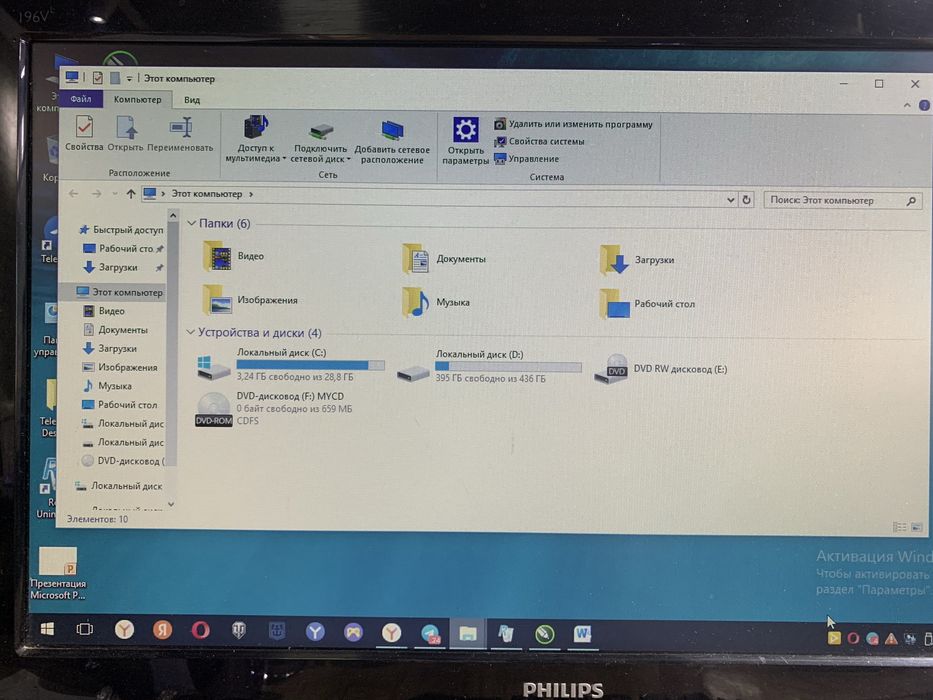Select the Документы folder
The image size is (933, 700).
pyautogui.click(x=444, y=258)
